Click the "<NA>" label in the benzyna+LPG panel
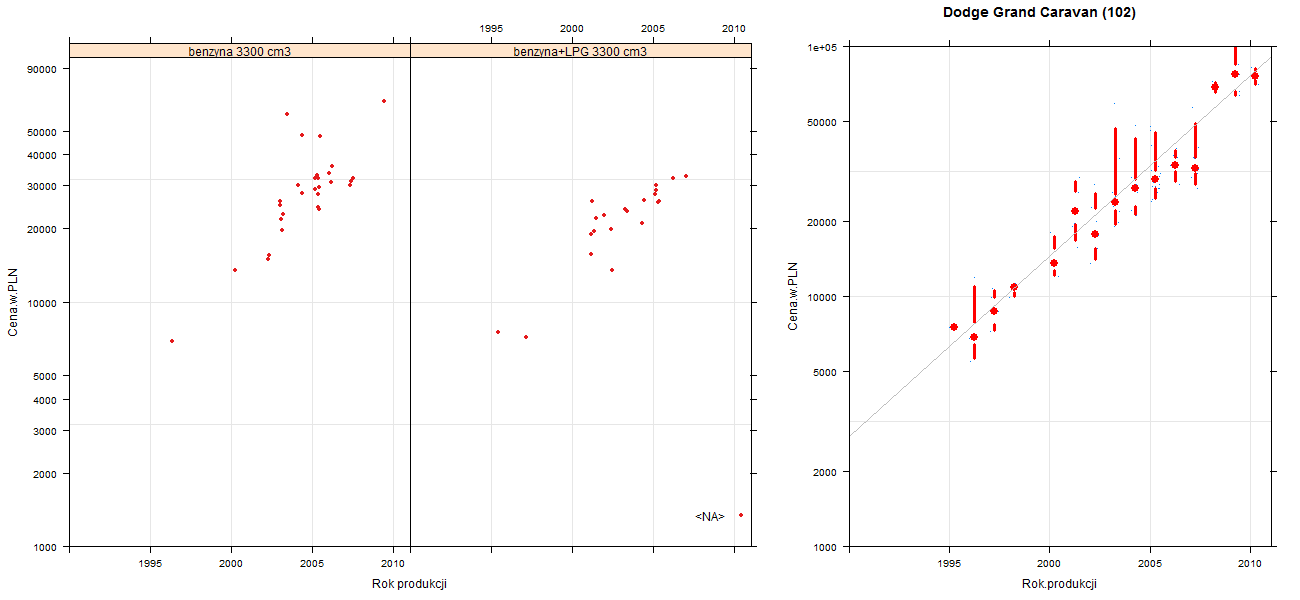The height and width of the screenshot is (600, 1300). pyautogui.click(x=710, y=516)
